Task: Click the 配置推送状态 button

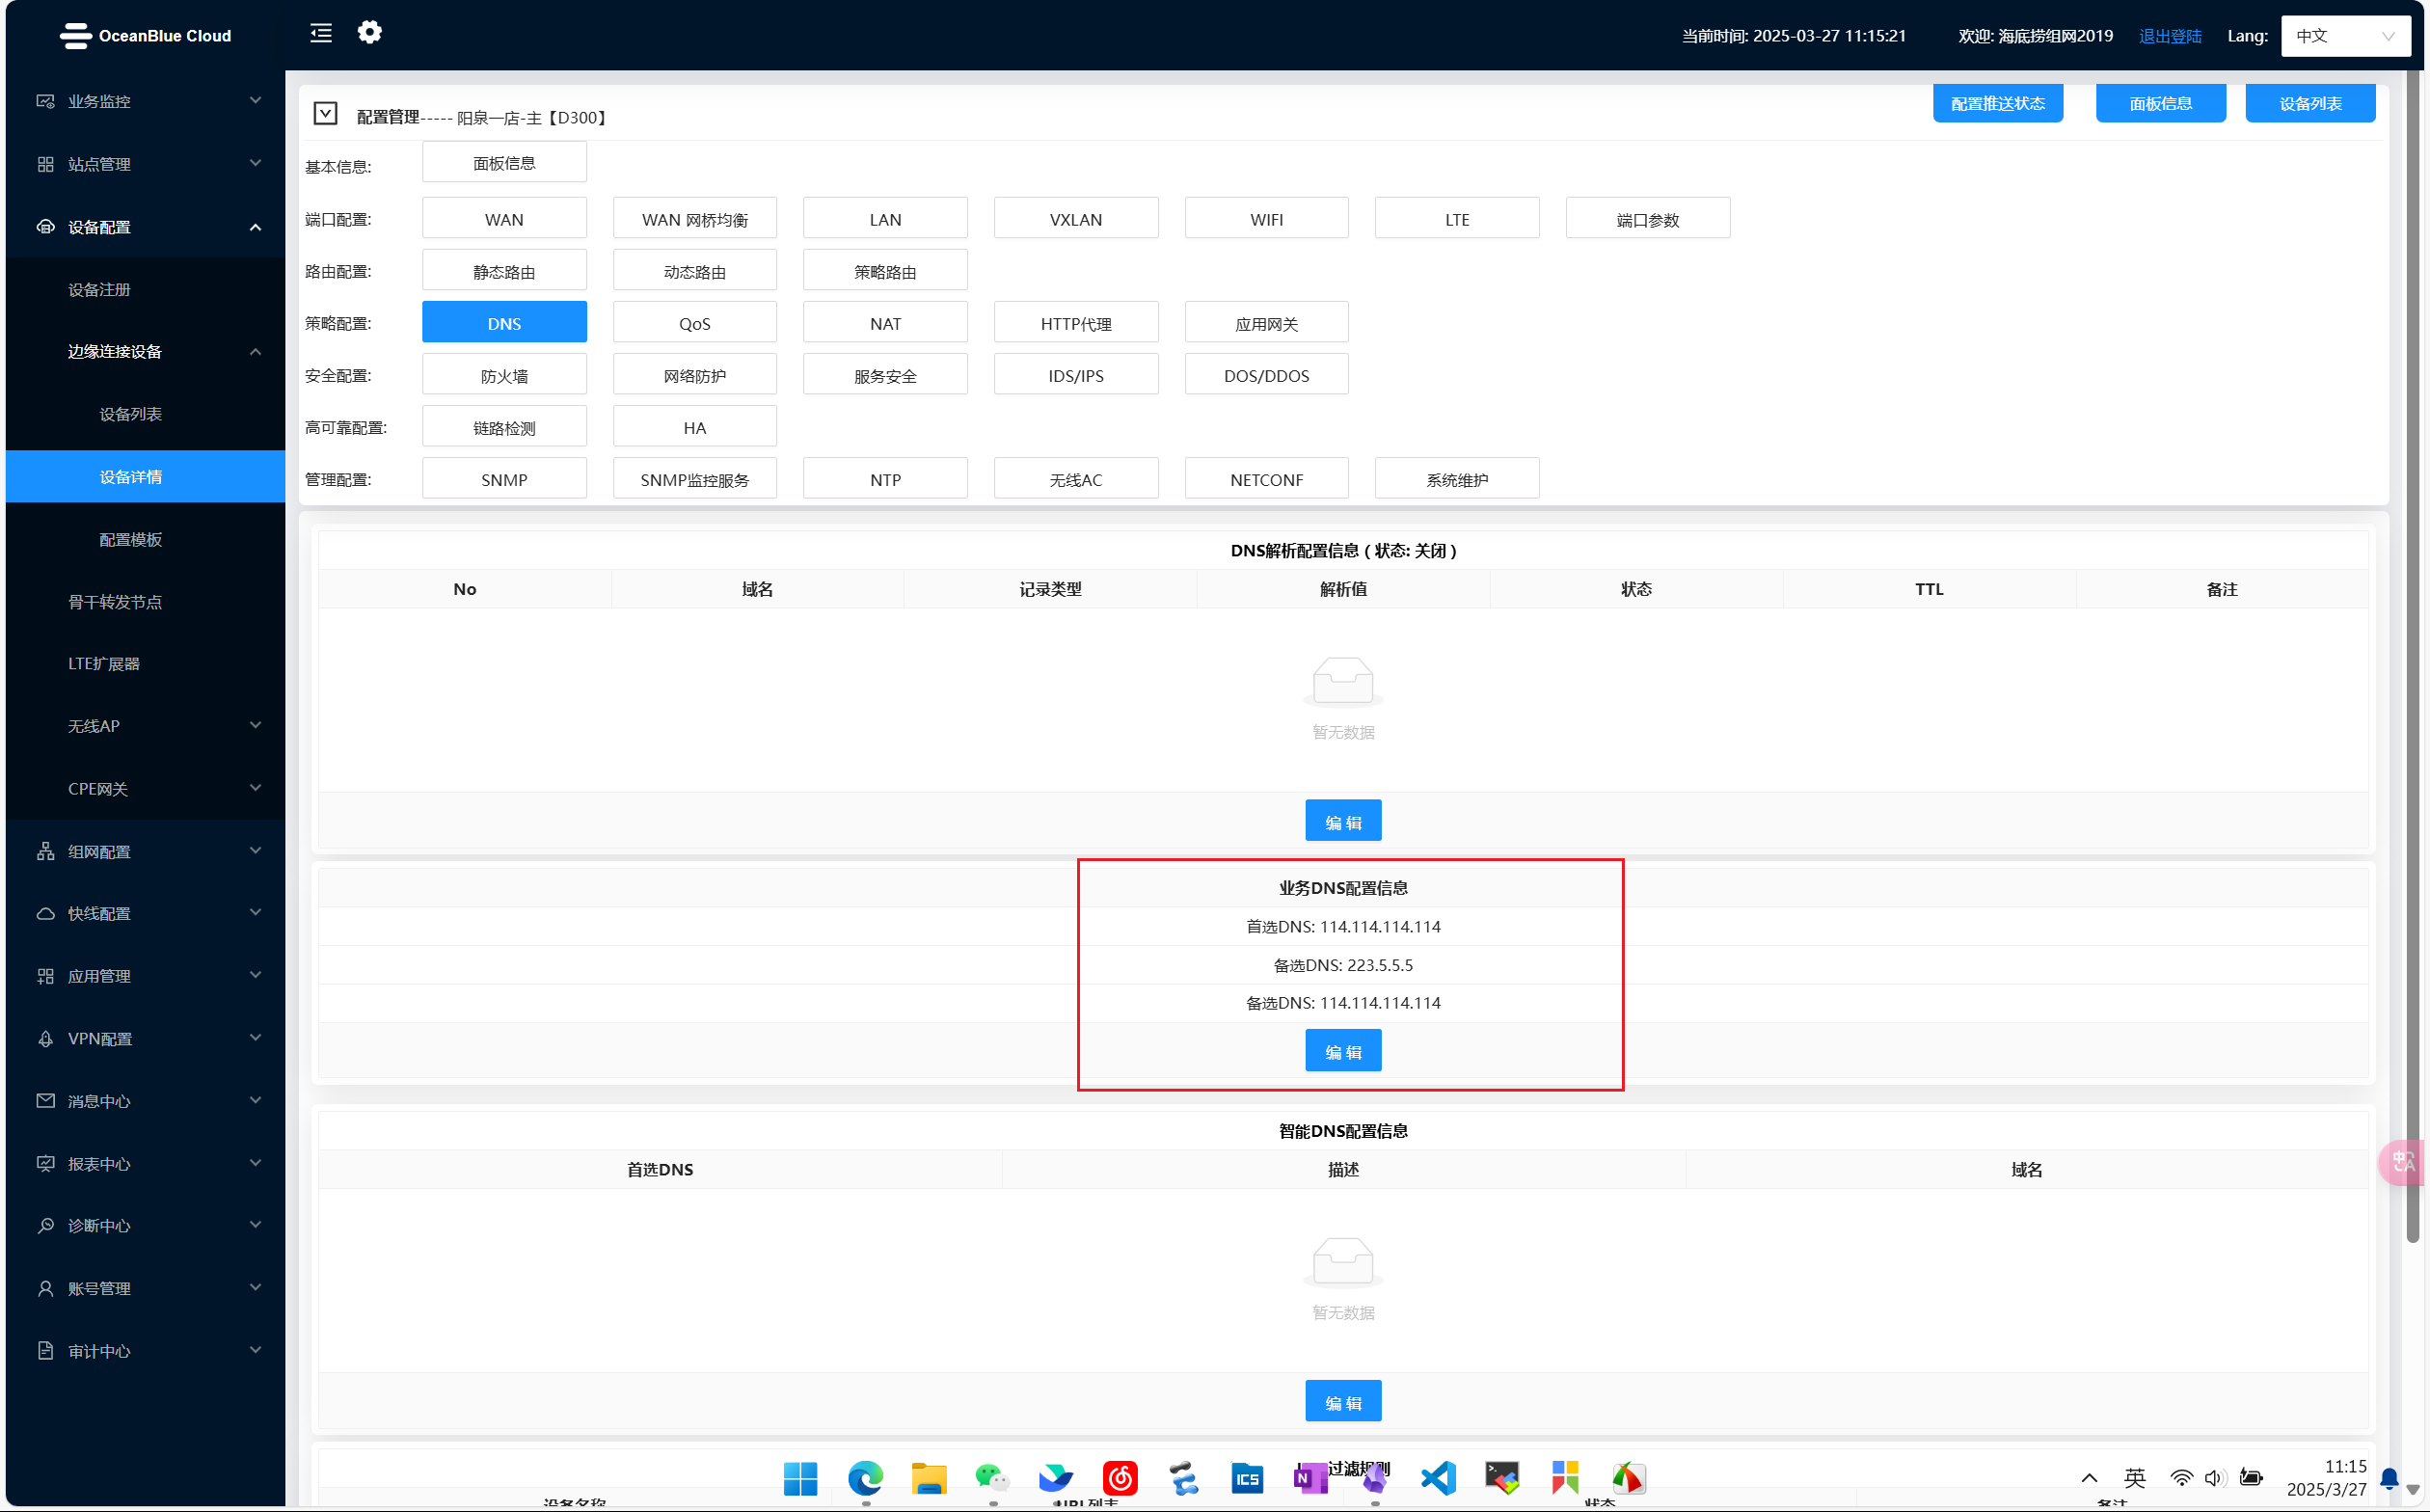Action: 1997,103
